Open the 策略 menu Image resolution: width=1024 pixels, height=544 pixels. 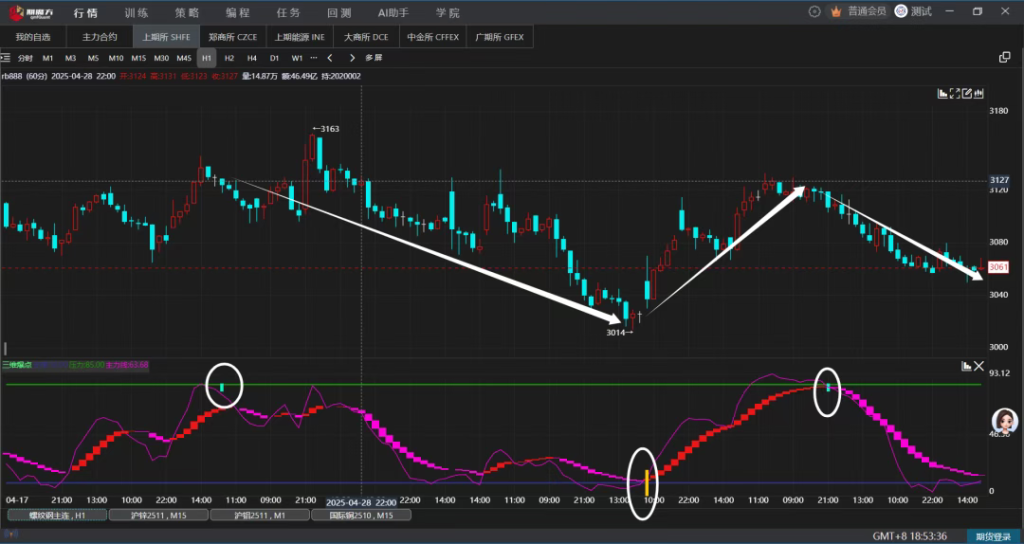[186, 12]
